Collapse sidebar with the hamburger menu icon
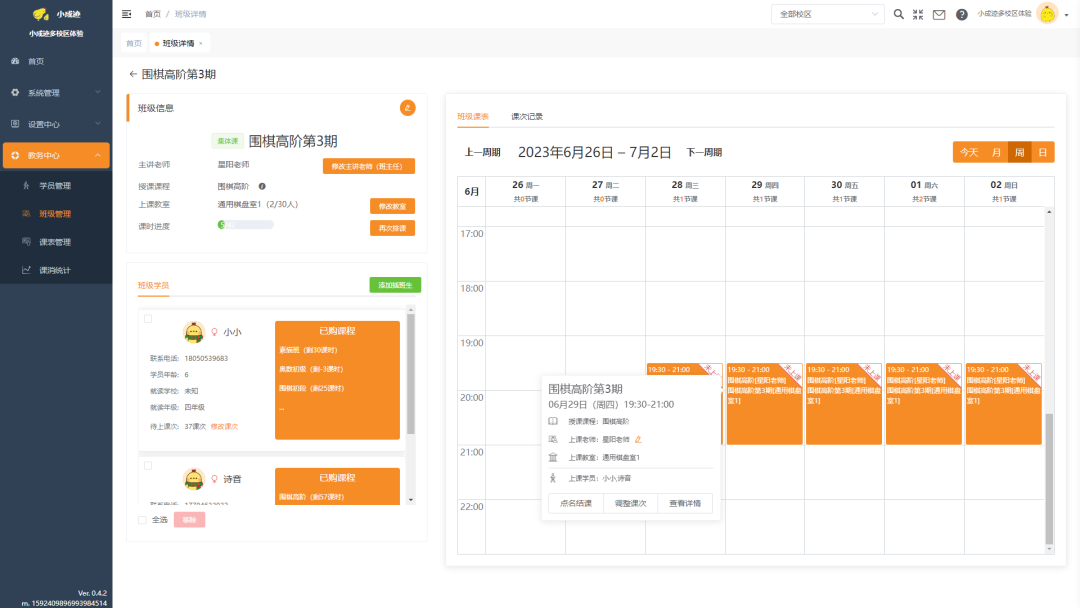Screen dimensions: 1080x608 127,14
